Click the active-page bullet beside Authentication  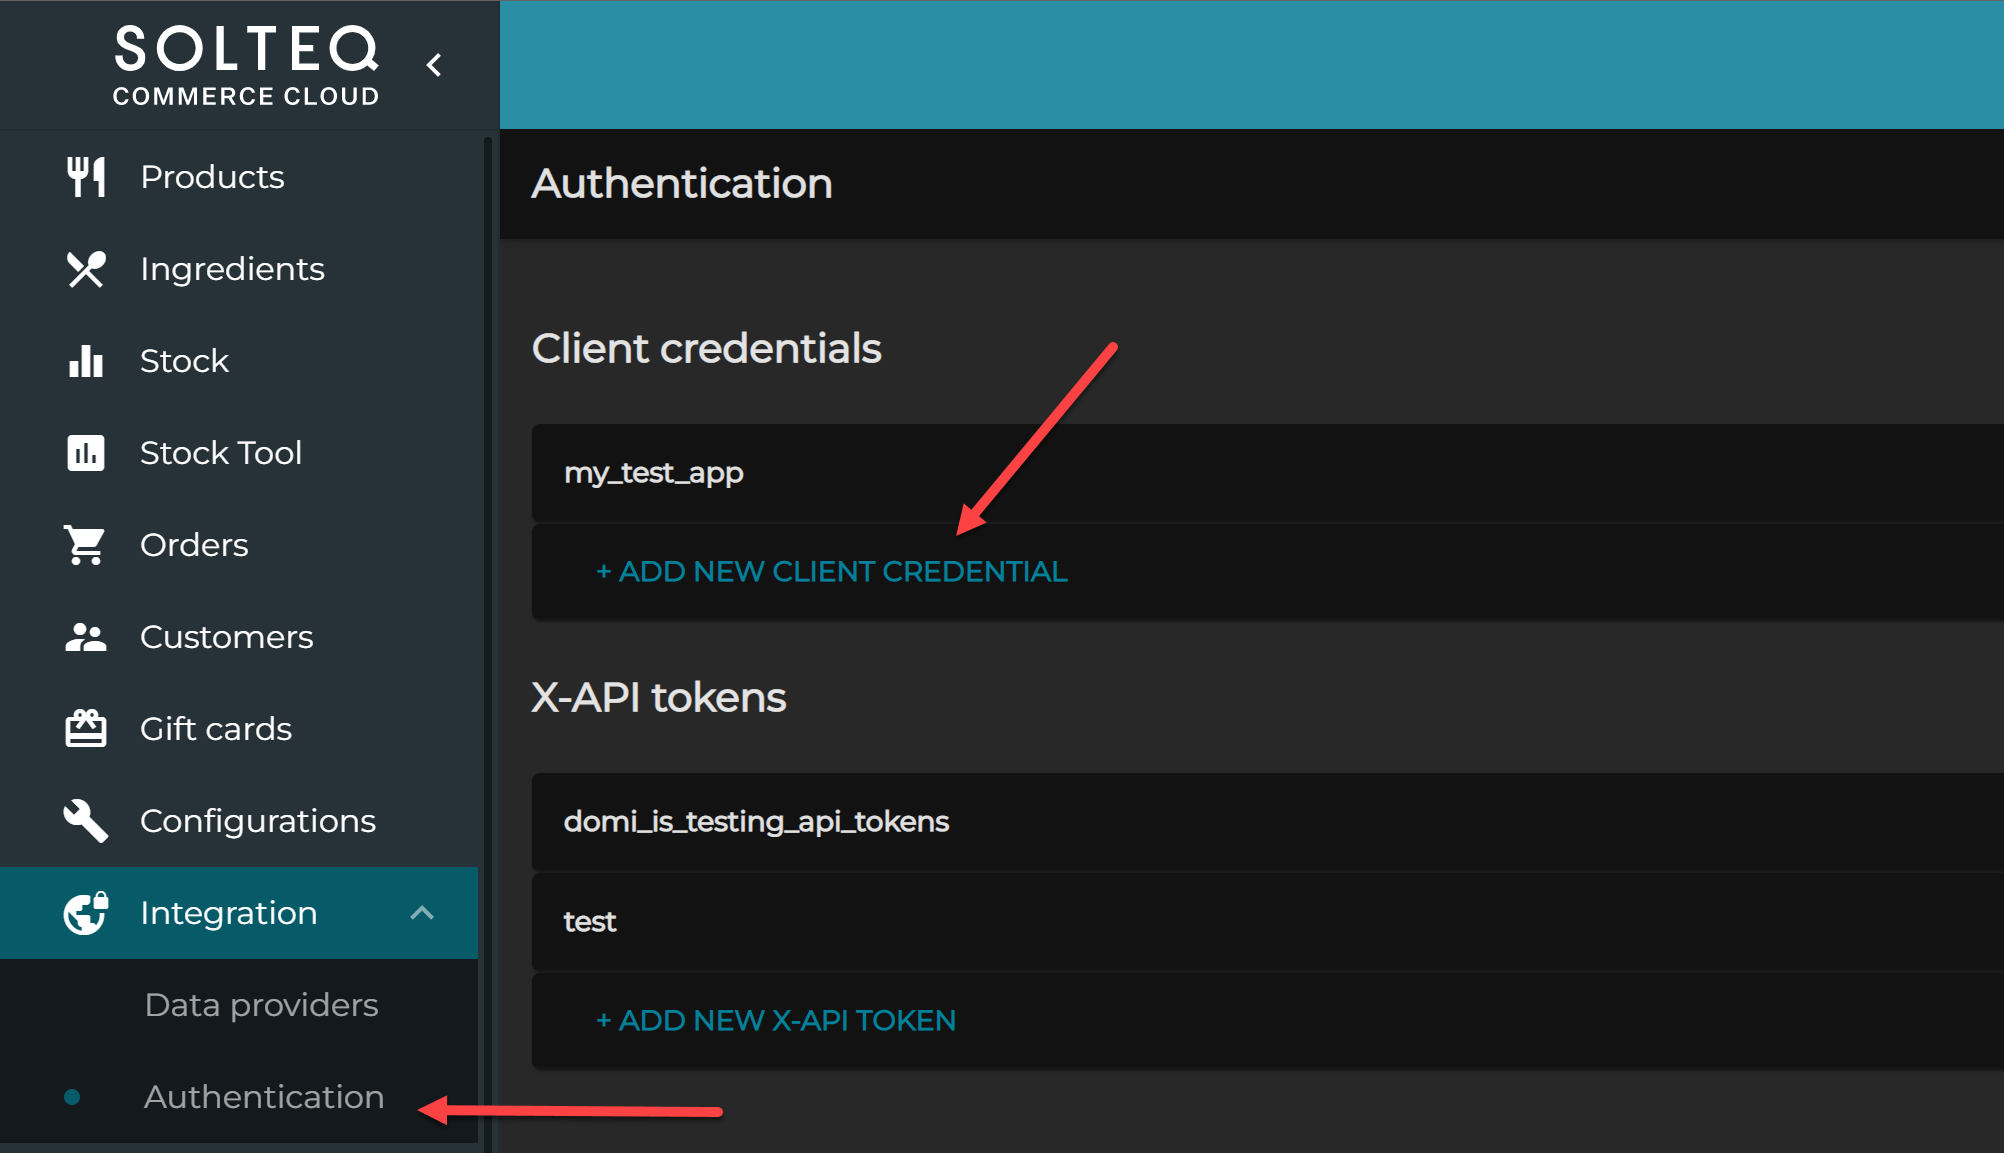click(71, 1097)
